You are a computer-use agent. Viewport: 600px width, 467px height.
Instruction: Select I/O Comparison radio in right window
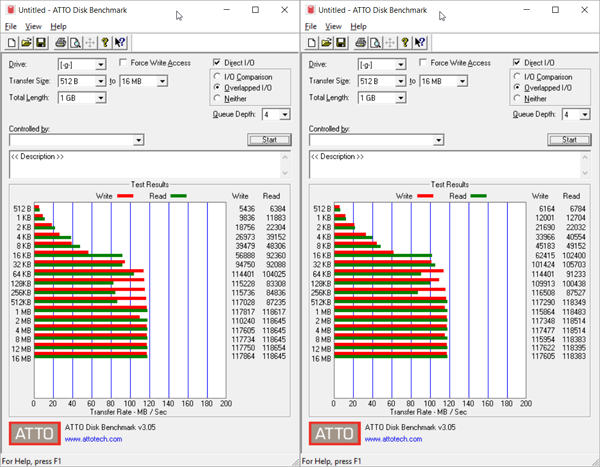517,77
